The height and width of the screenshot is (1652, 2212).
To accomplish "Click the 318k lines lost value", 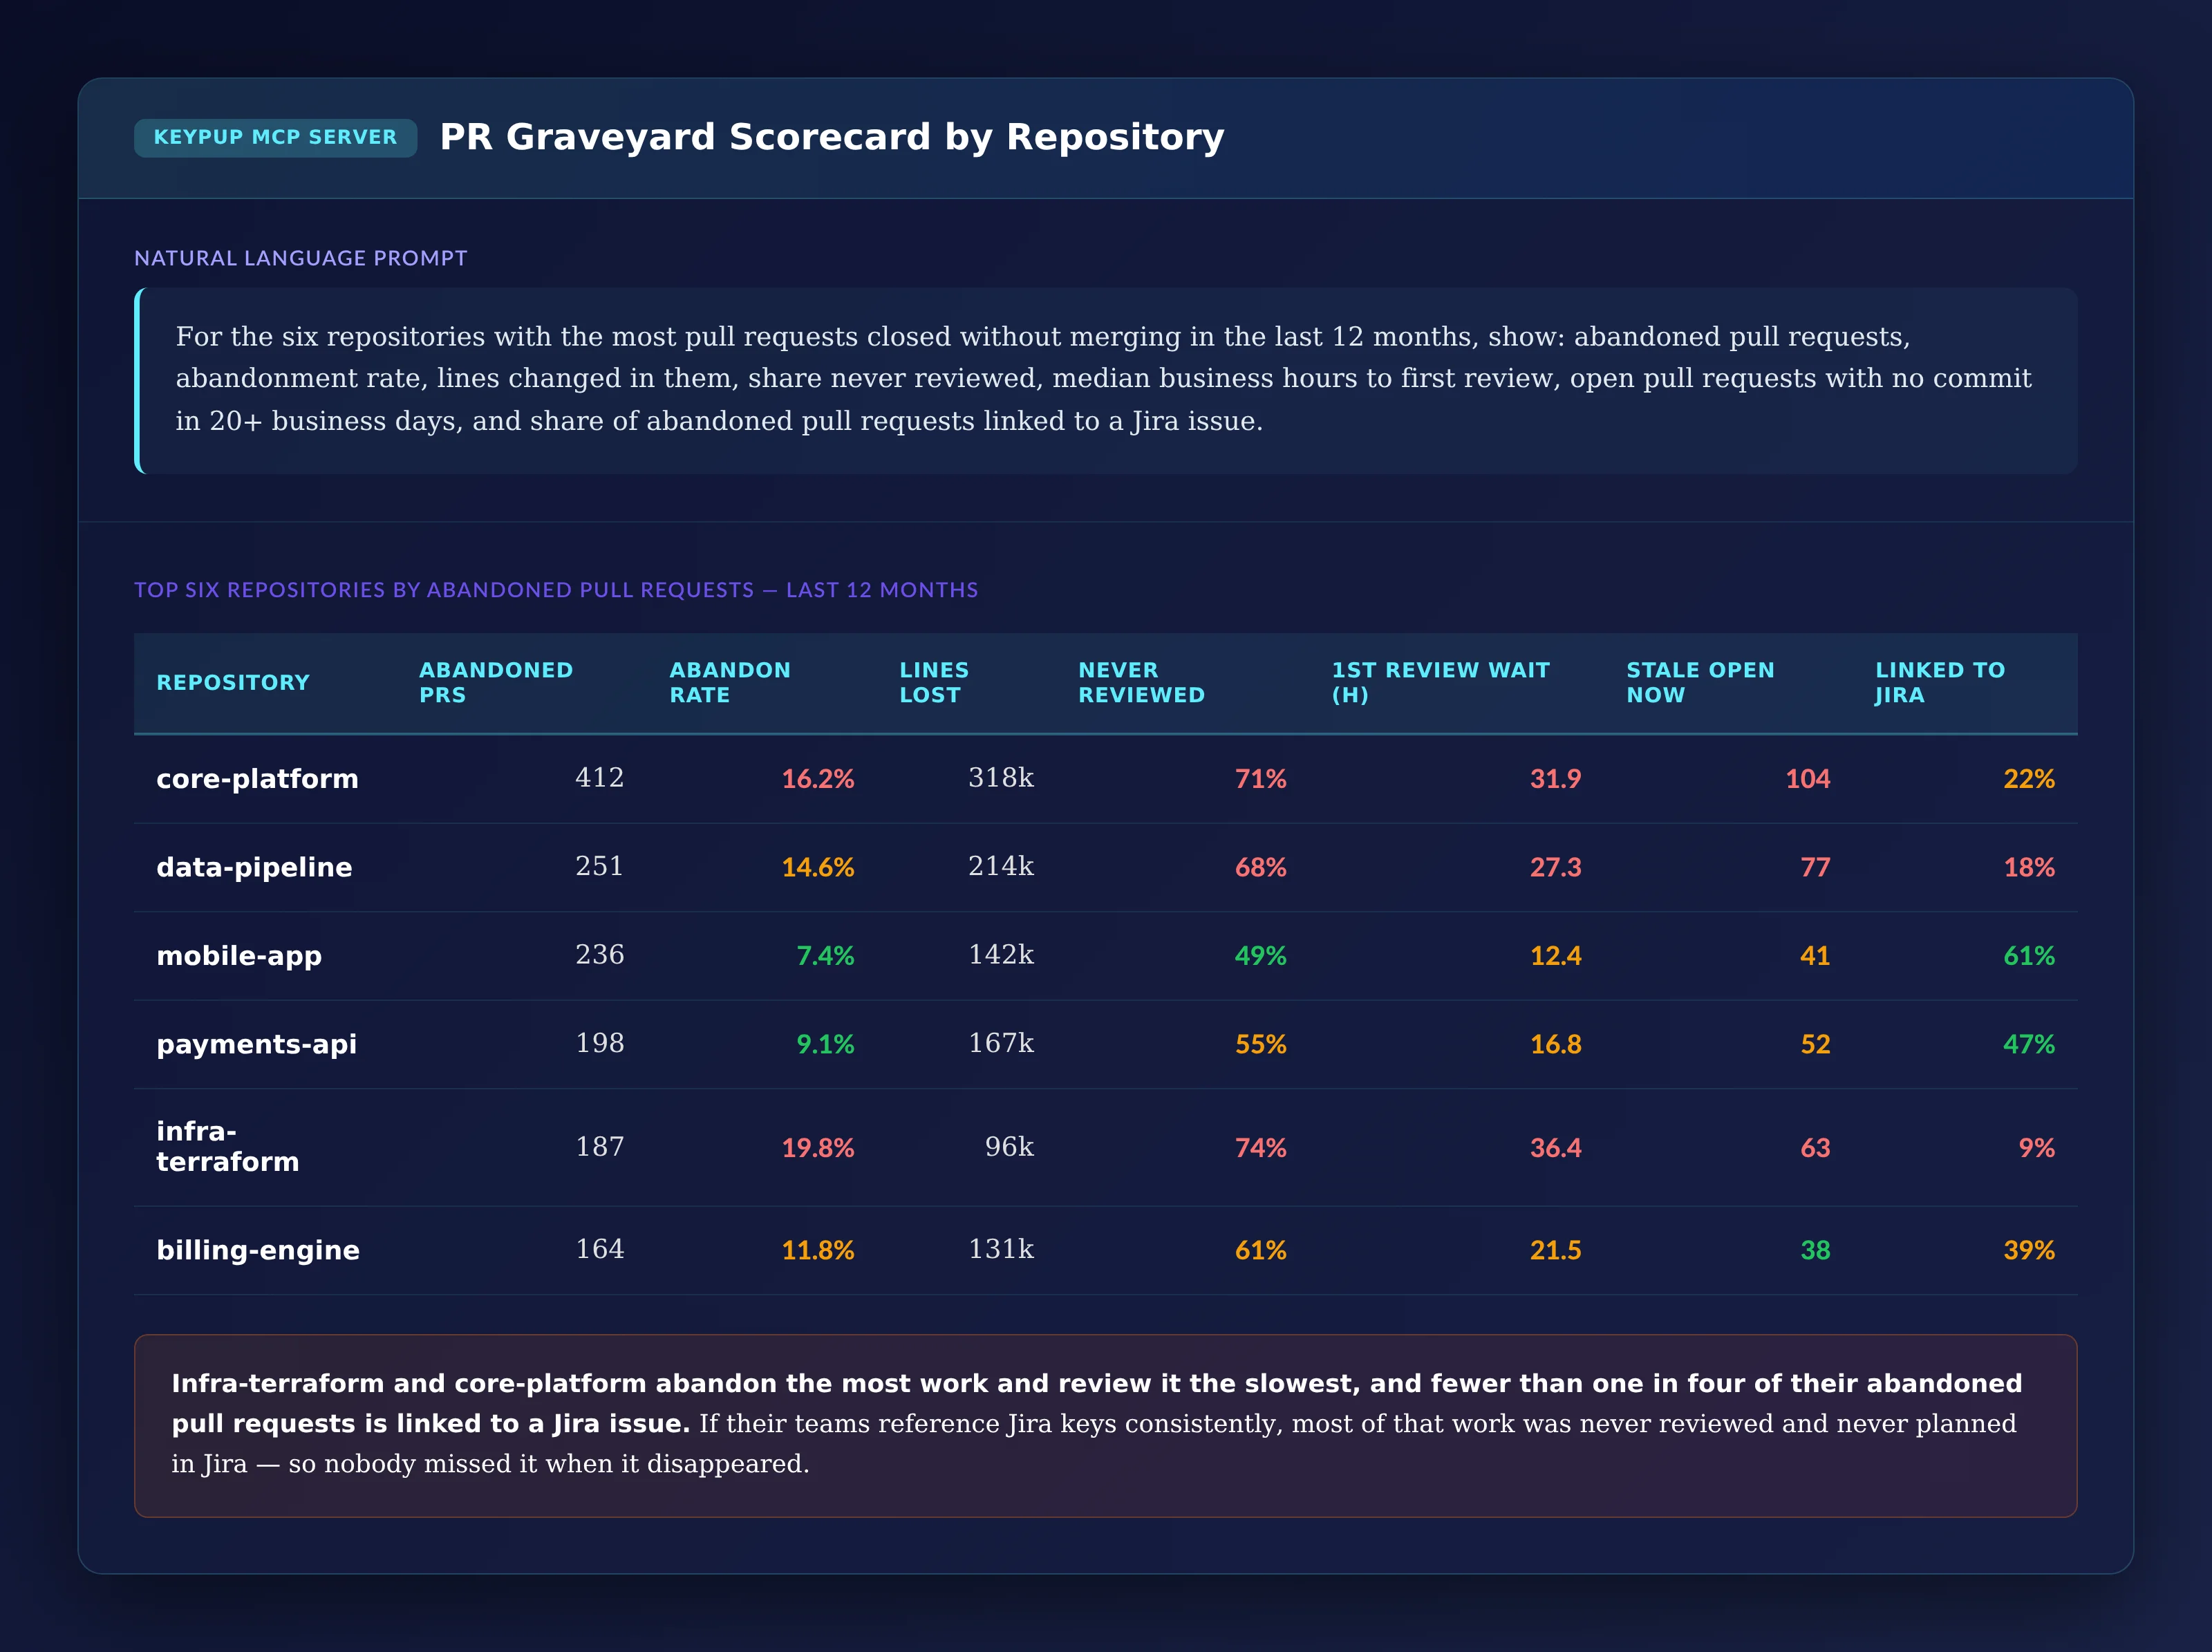I will point(1001,778).
